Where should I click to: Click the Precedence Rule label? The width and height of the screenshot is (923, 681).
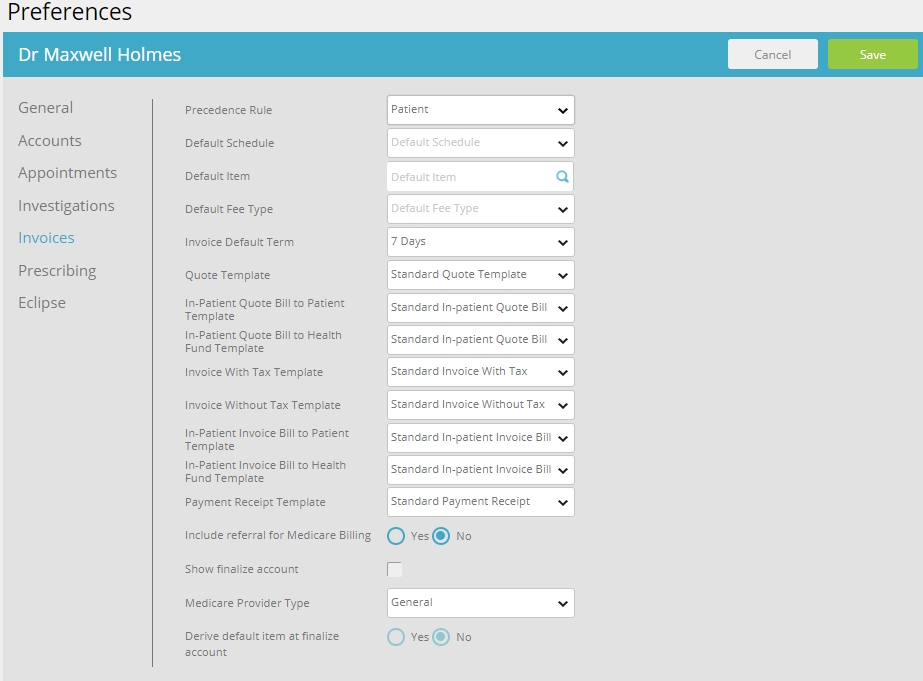click(x=228, y=110)
